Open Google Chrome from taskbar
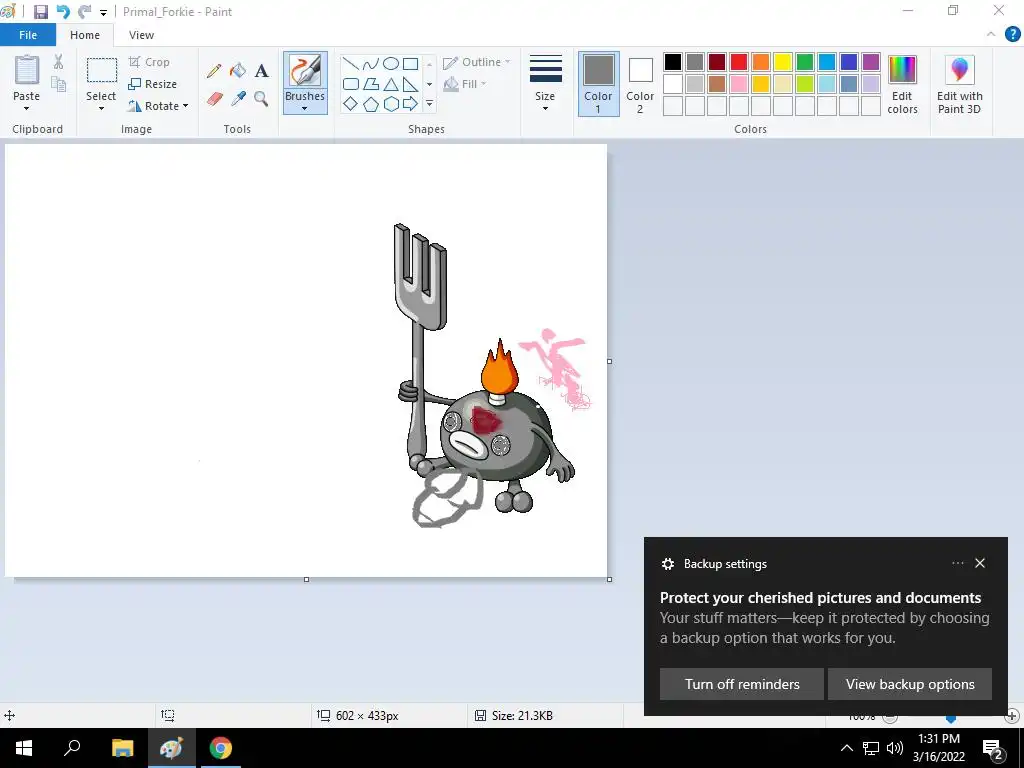 [221, 748]
